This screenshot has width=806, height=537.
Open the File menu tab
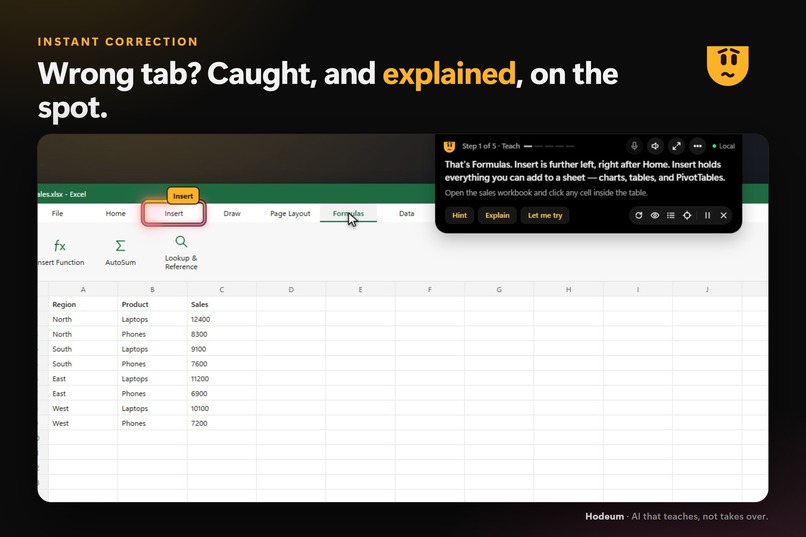tap(58, 213)
